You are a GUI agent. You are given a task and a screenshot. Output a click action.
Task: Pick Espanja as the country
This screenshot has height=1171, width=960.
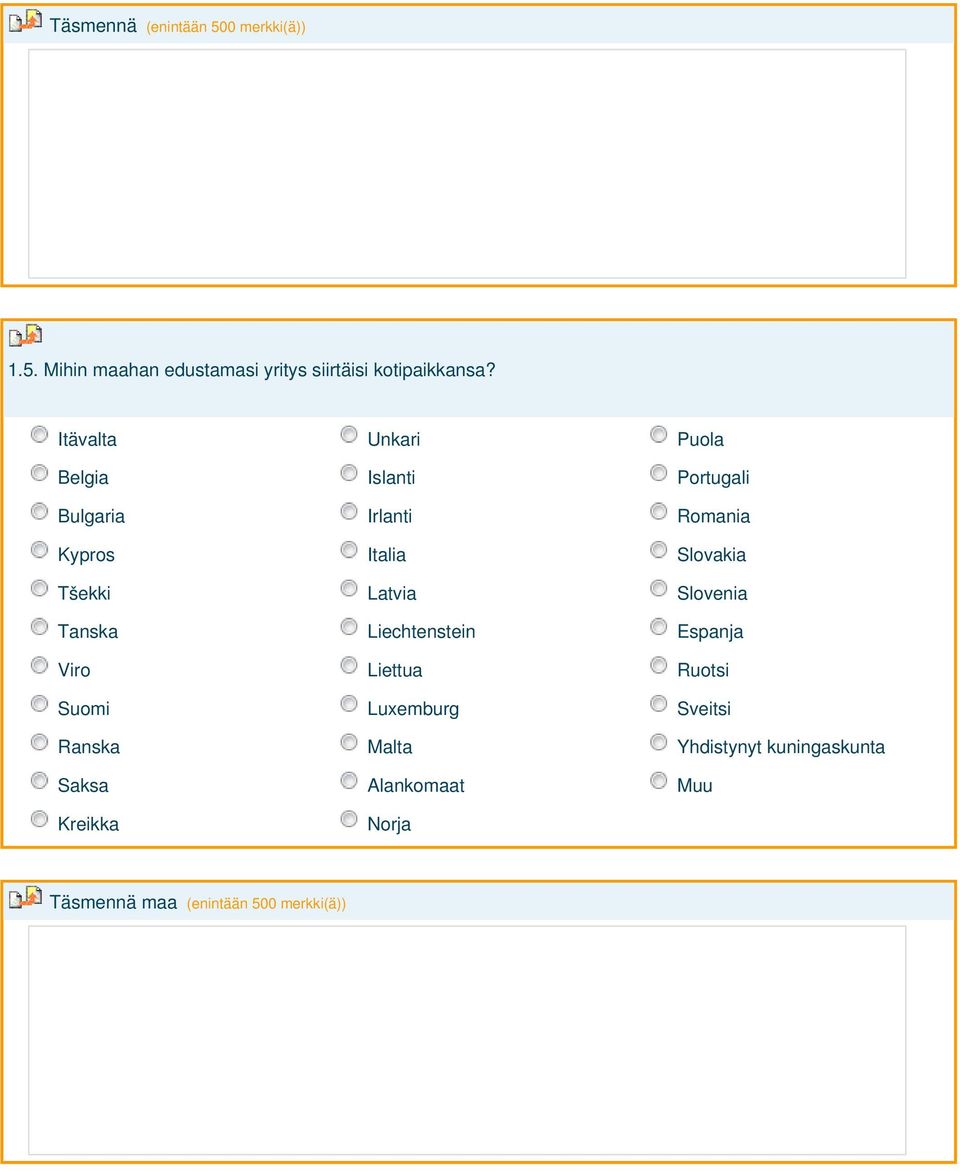pos(658,627)
